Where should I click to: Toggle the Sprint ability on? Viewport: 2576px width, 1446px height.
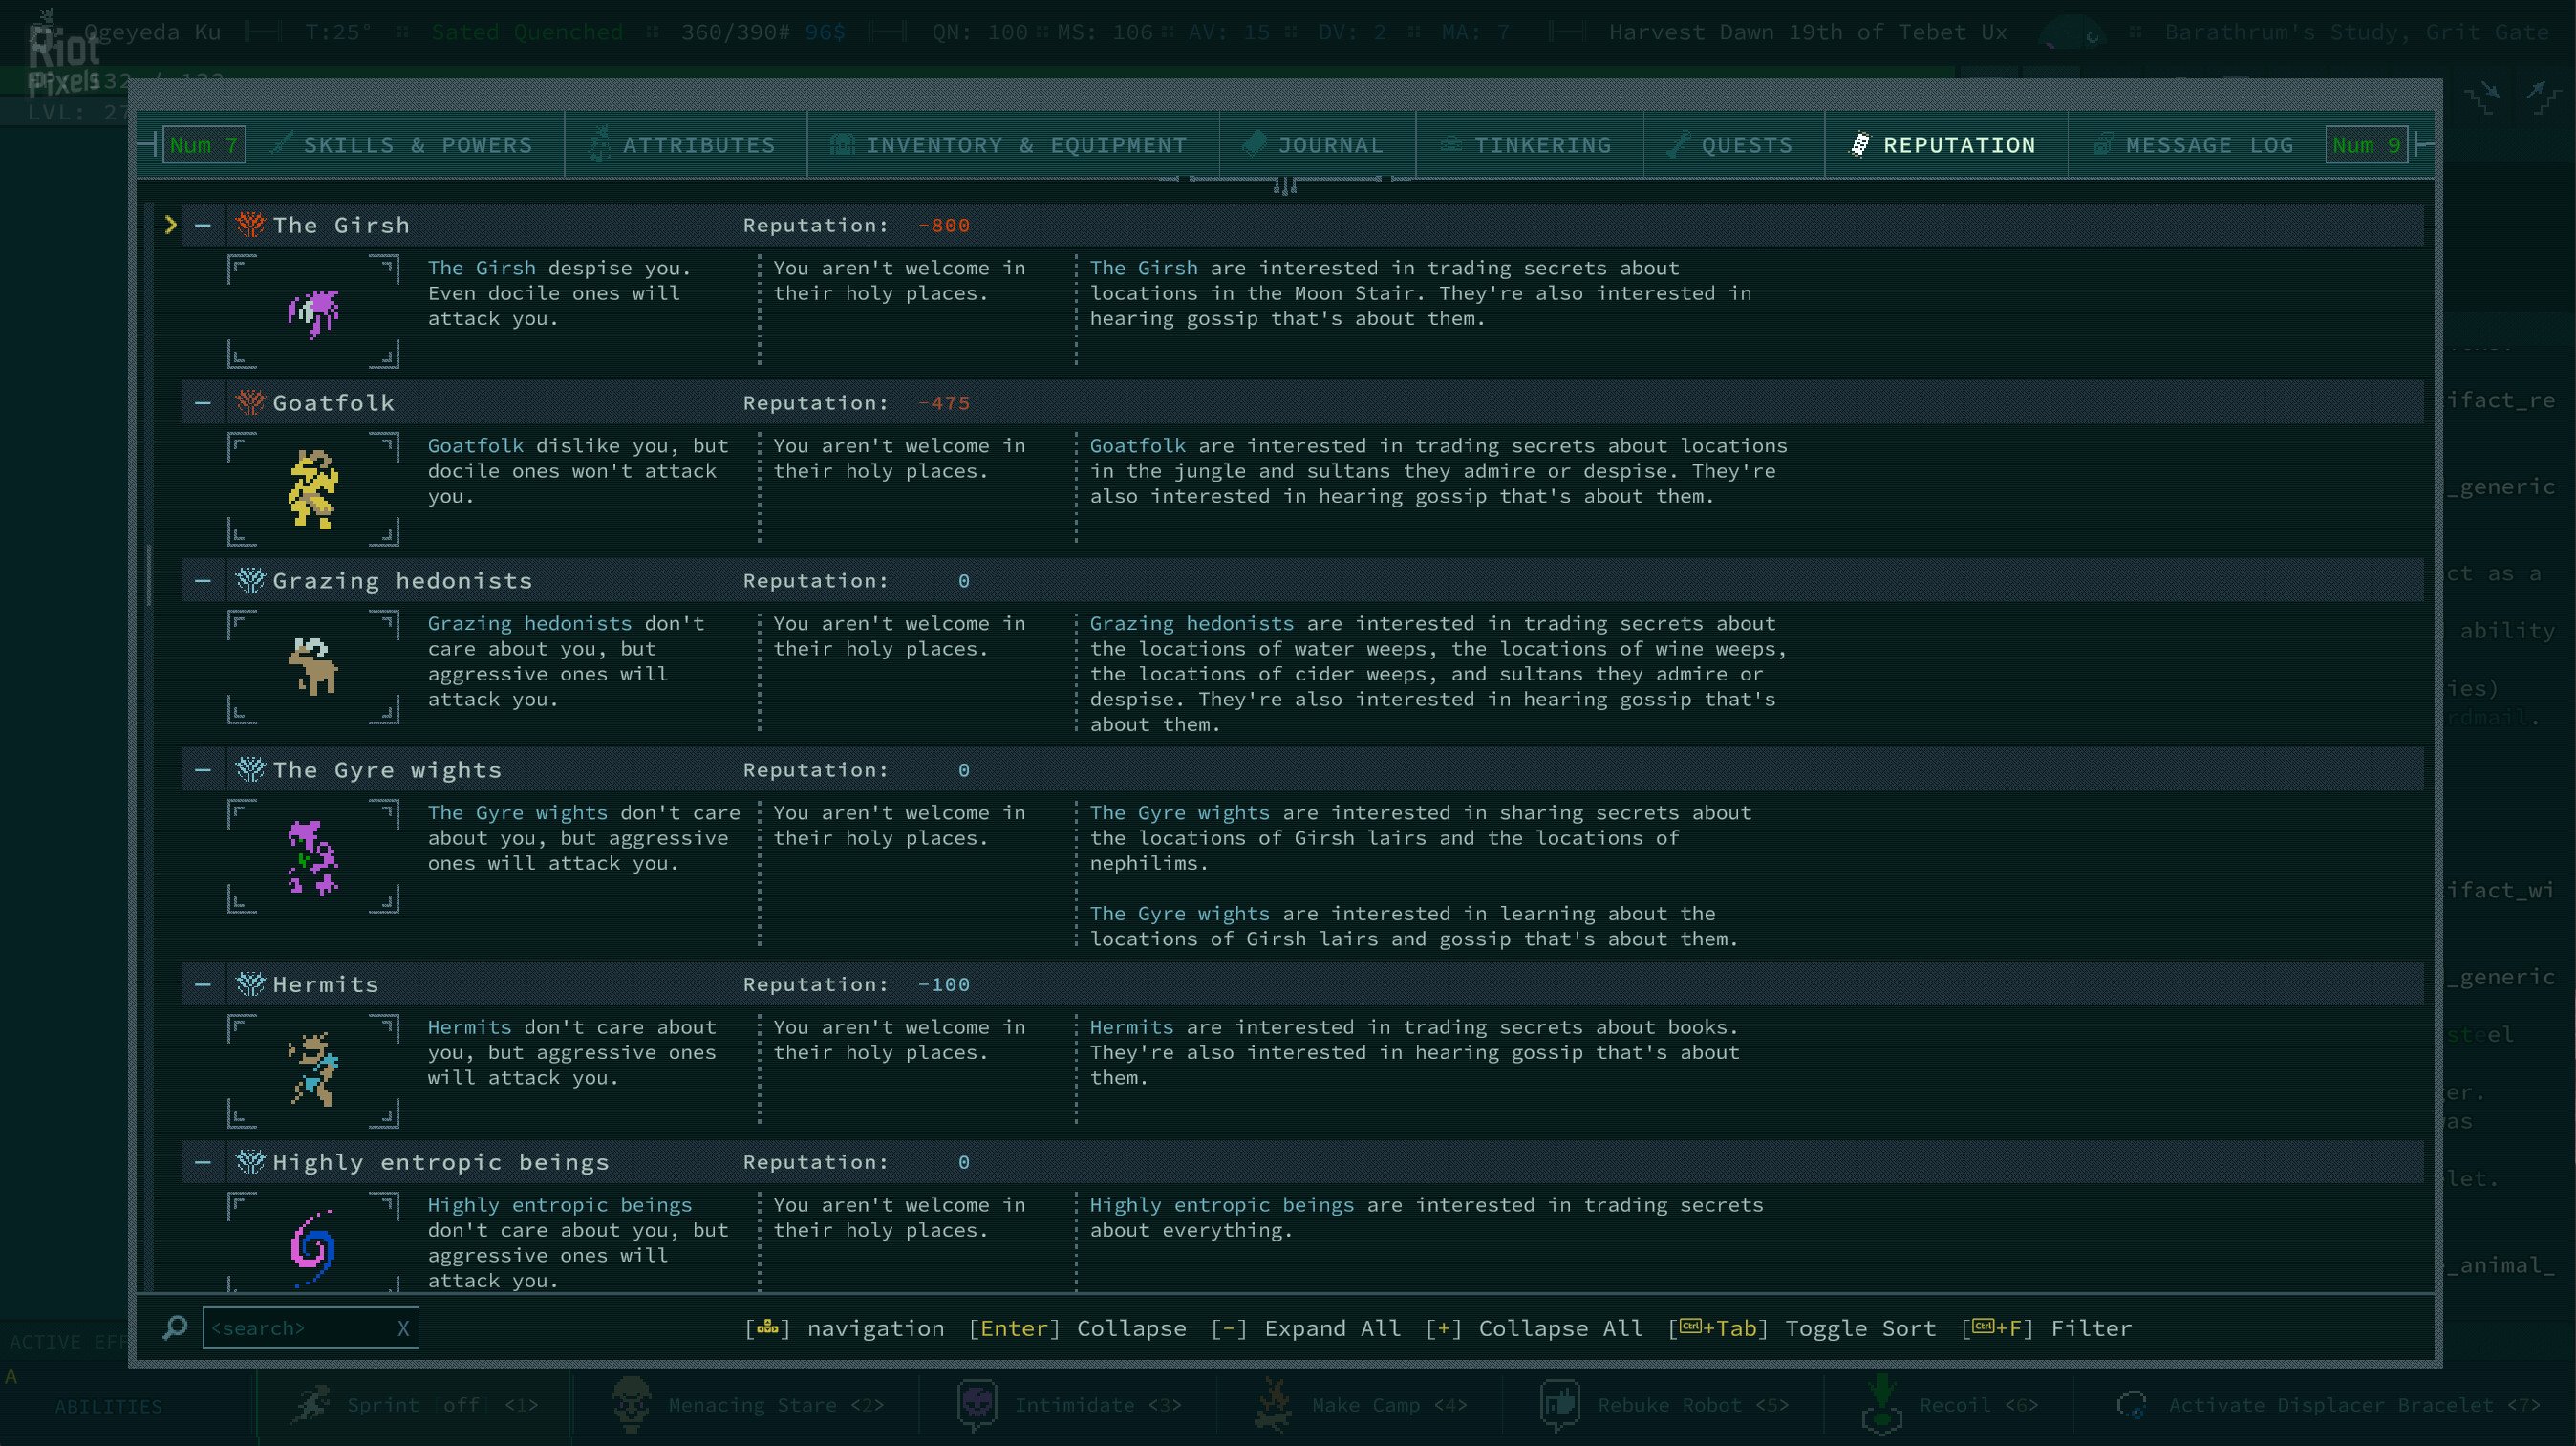coord(312,1404)
